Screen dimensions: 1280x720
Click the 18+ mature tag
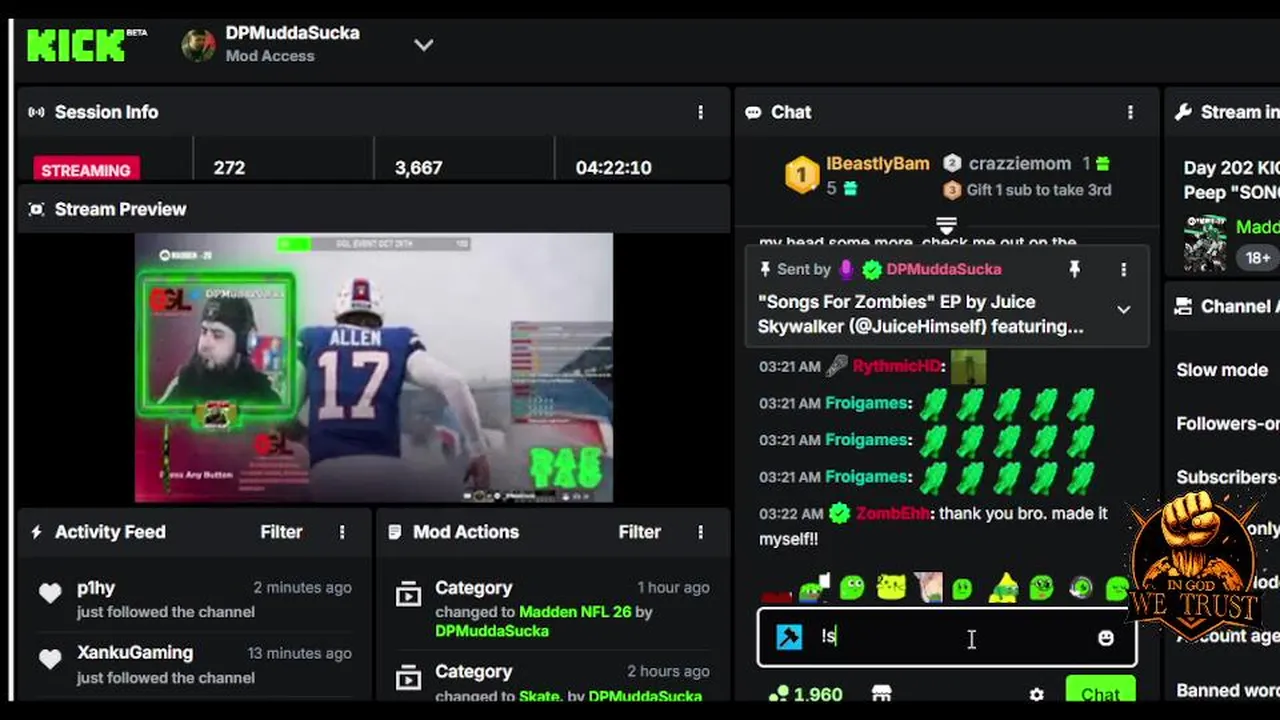pos(1258,258)
